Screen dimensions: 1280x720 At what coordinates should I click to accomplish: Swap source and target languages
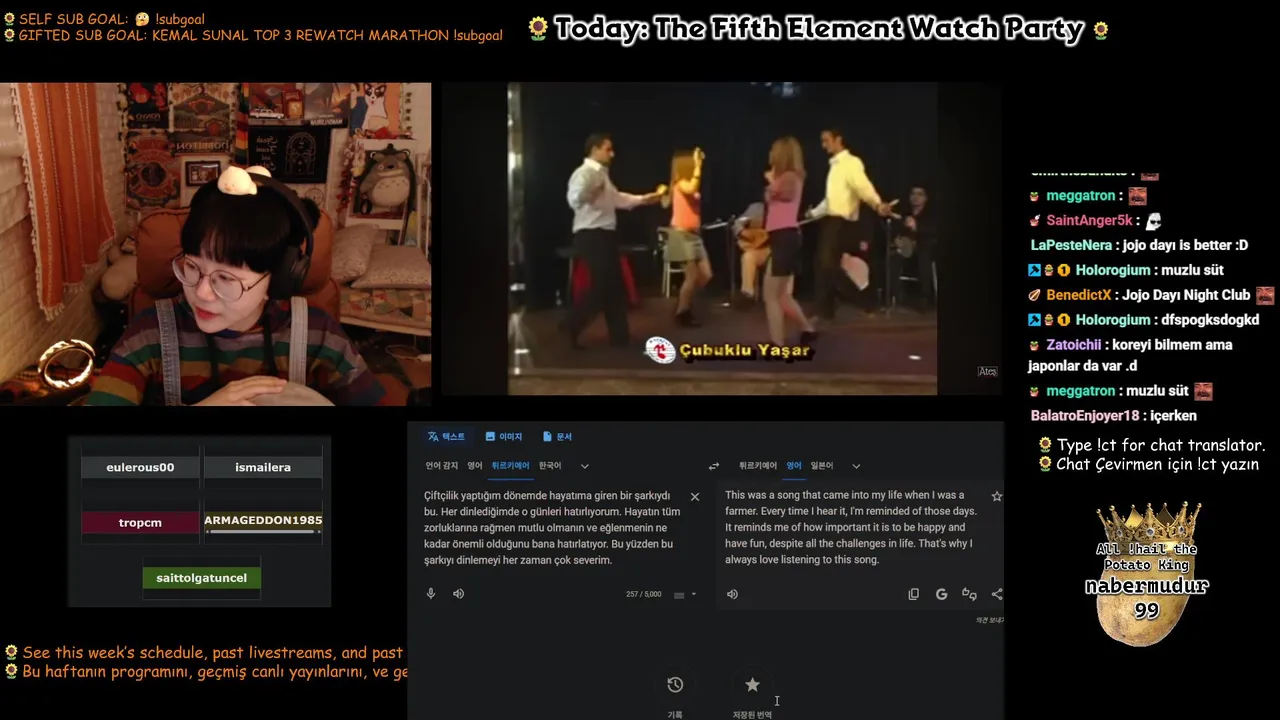[714, 466]
